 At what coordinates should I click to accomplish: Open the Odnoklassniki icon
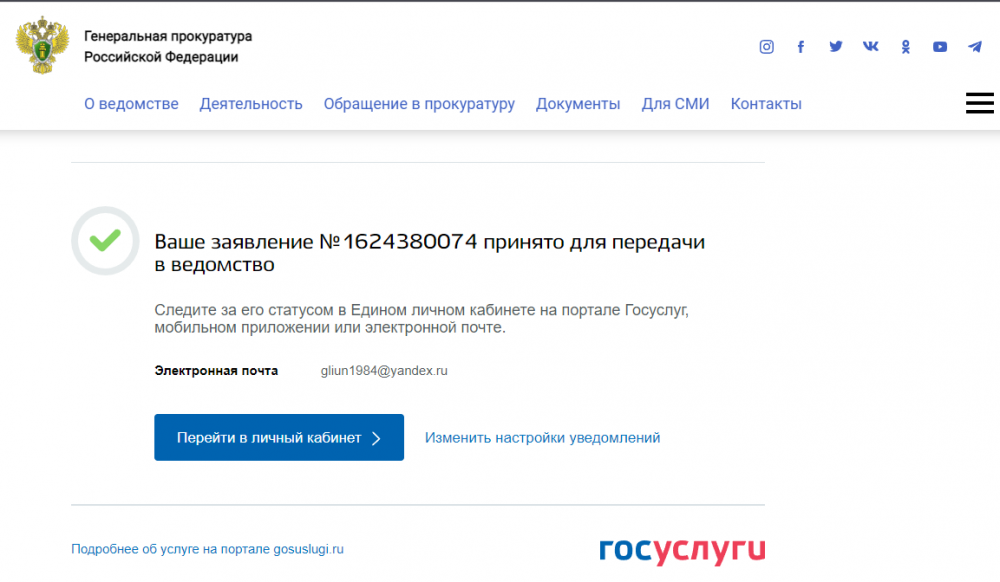click(x=906, y=46)
